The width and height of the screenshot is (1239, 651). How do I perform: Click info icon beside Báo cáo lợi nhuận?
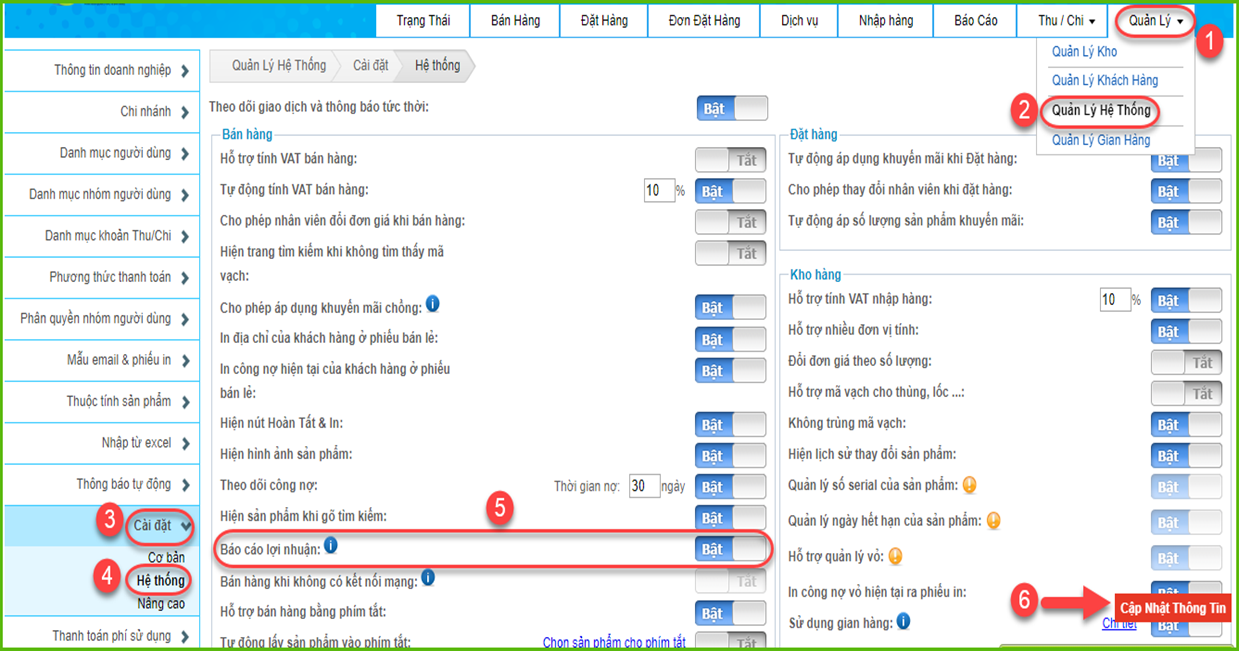pos(331,546)
